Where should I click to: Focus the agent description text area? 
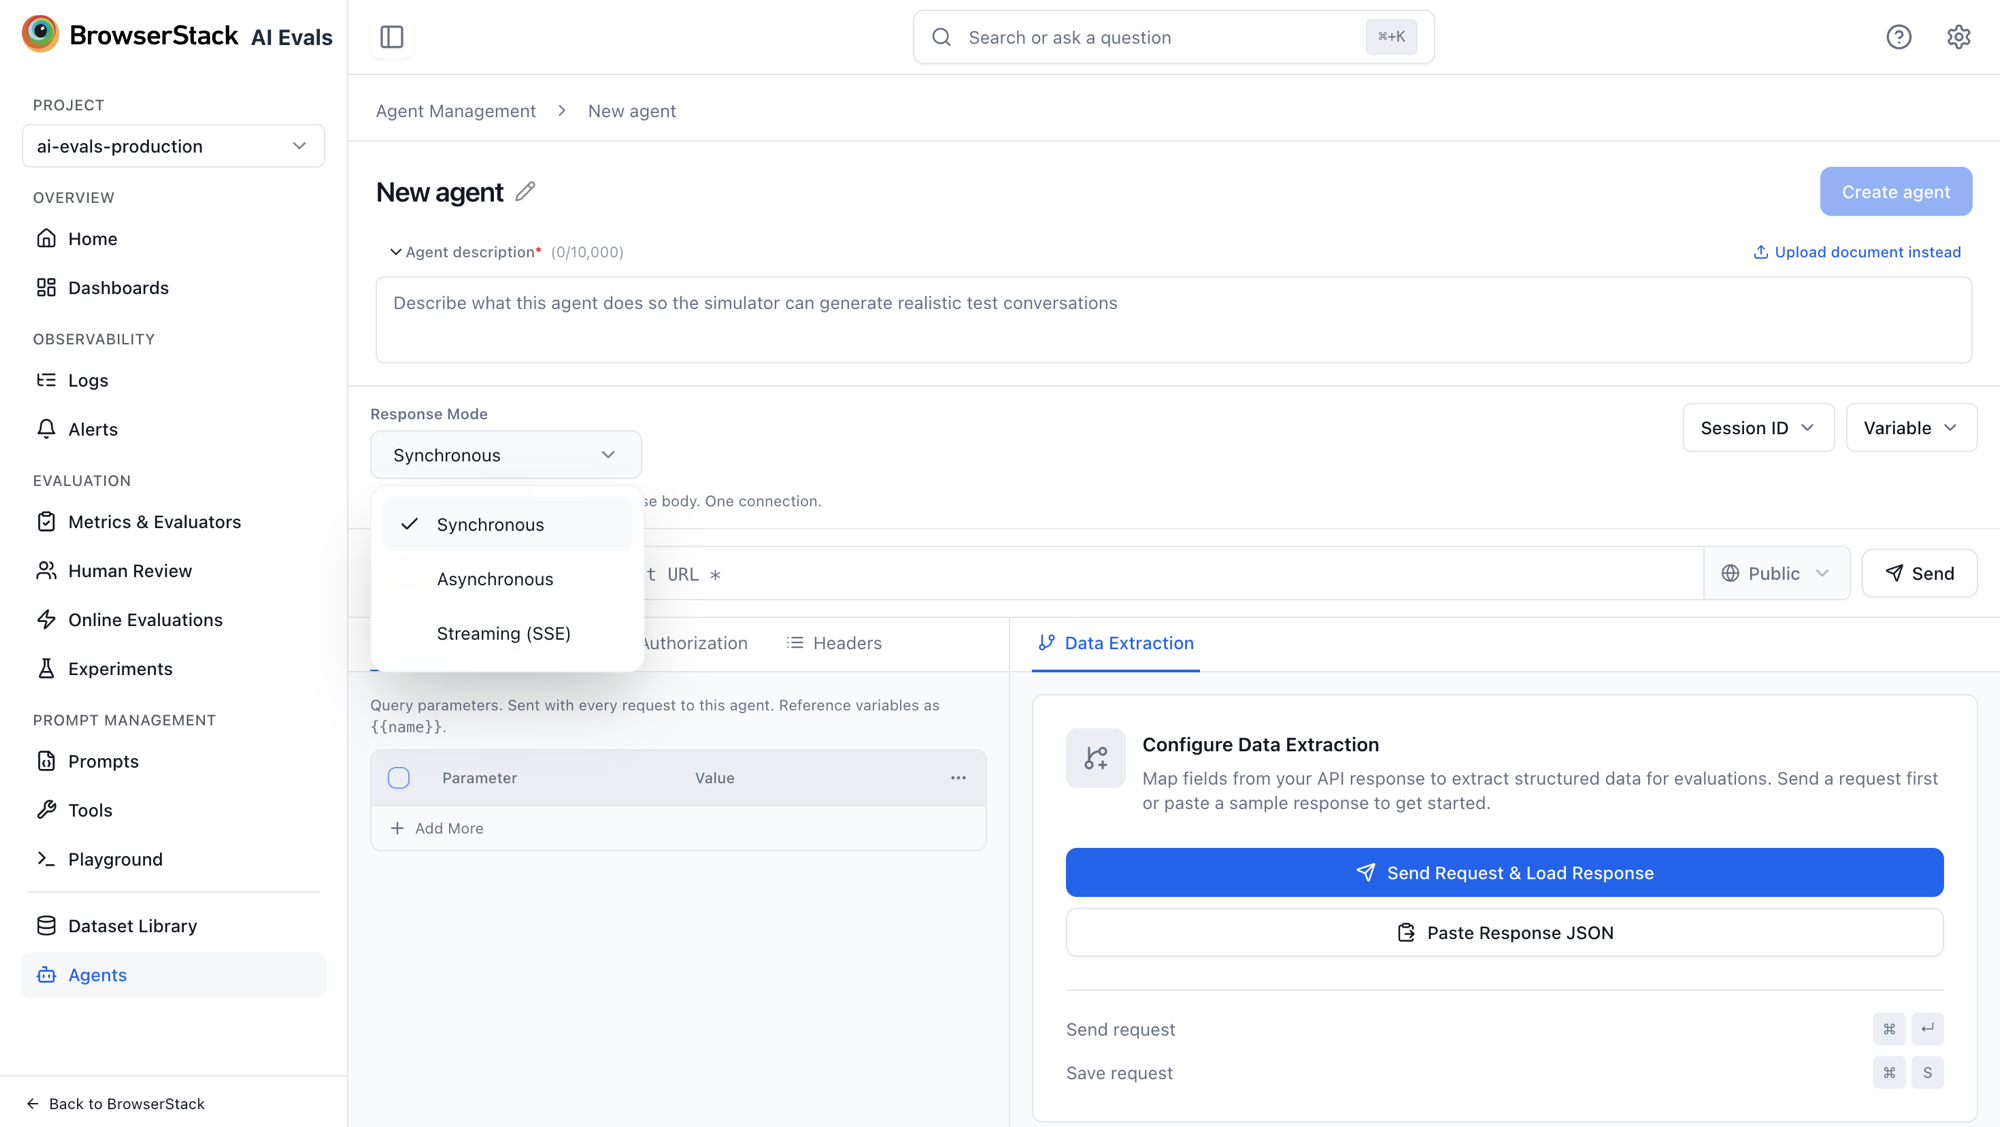[1173, 320]
